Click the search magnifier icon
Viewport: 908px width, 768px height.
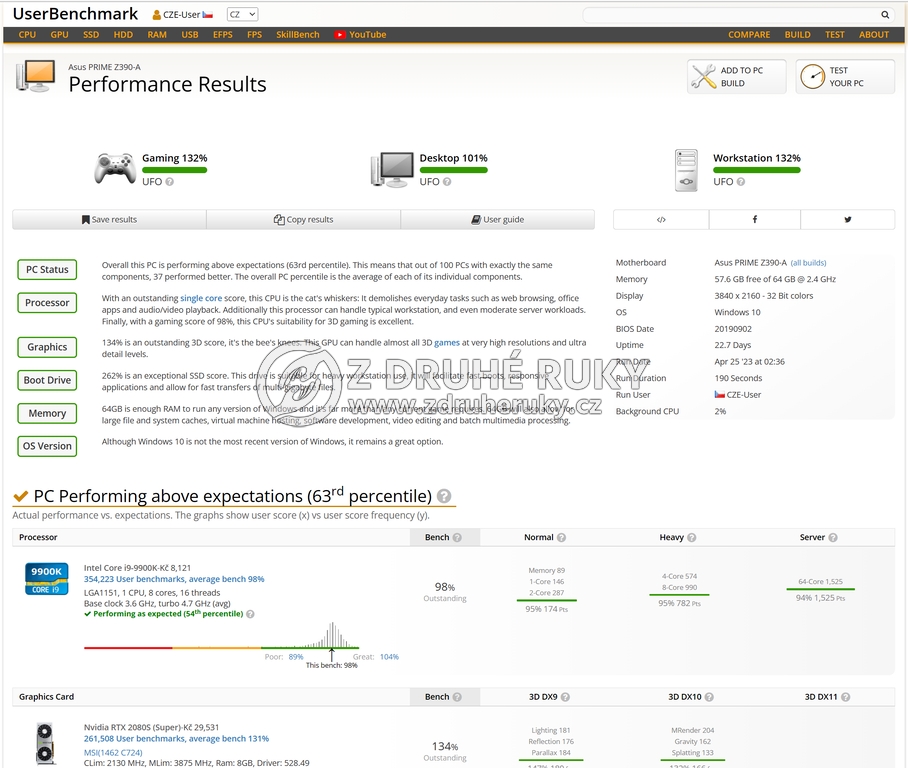[885, 14]
